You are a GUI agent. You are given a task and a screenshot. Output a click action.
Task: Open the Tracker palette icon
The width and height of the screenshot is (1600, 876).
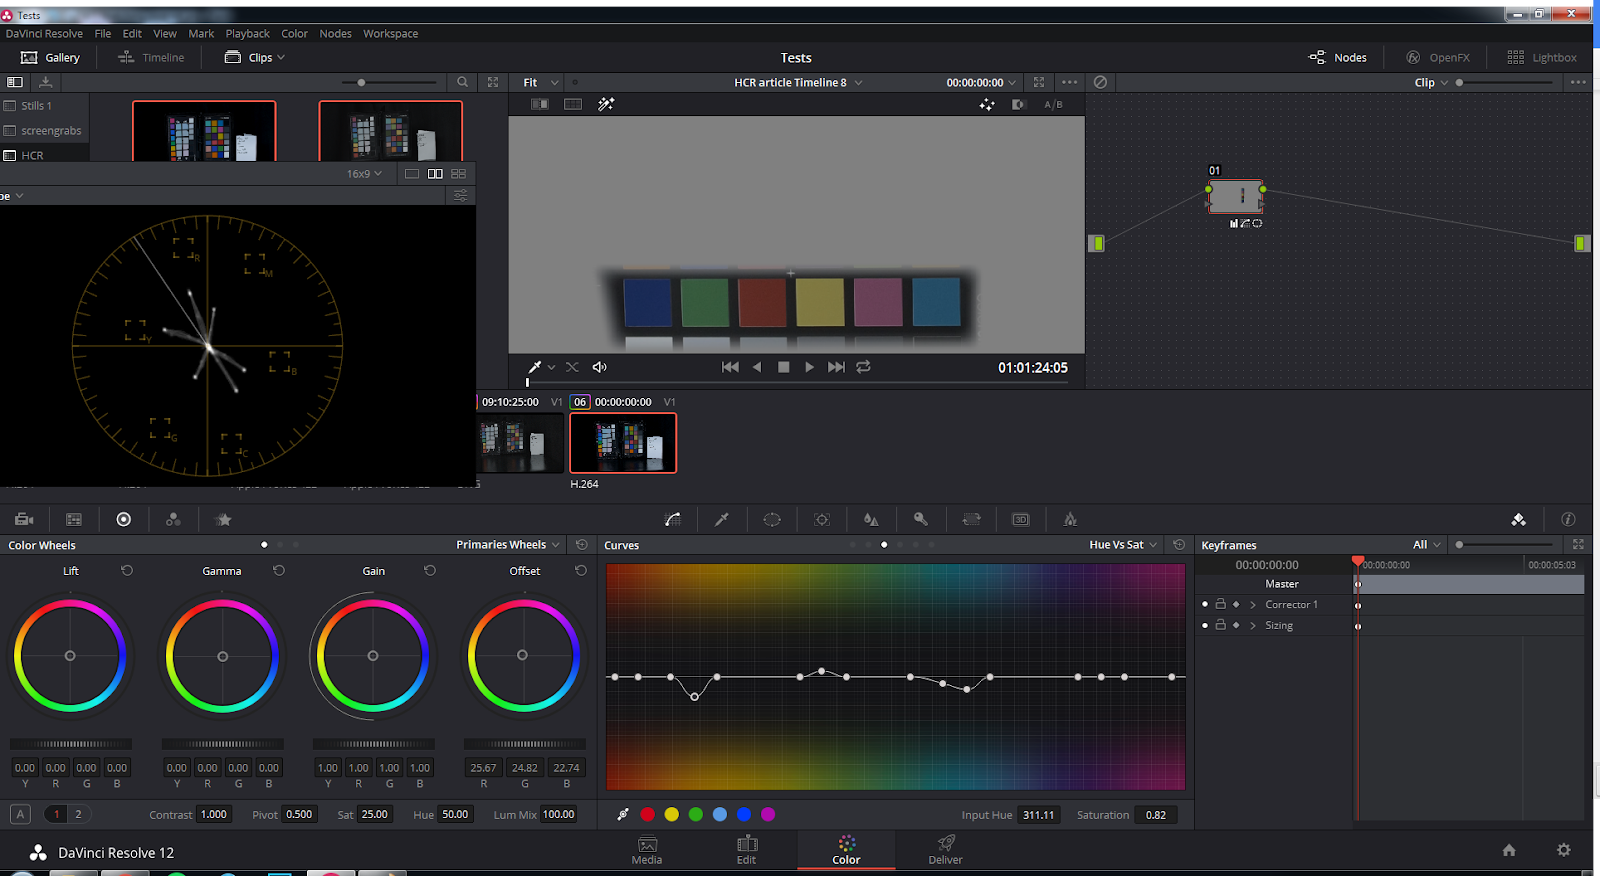[822, 519]
